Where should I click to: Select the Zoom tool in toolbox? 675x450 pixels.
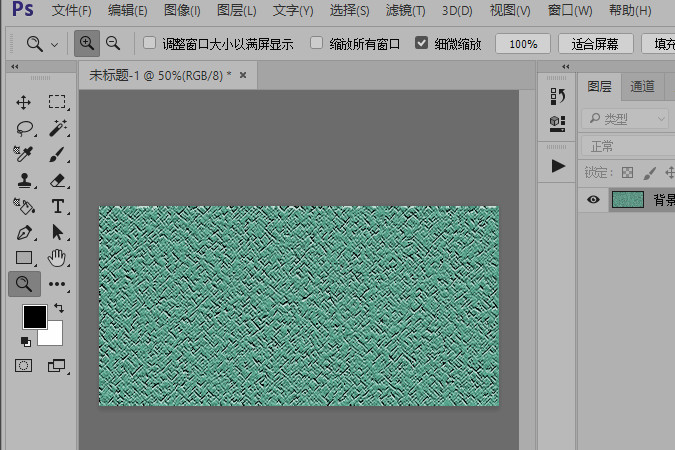coord(24,284)
